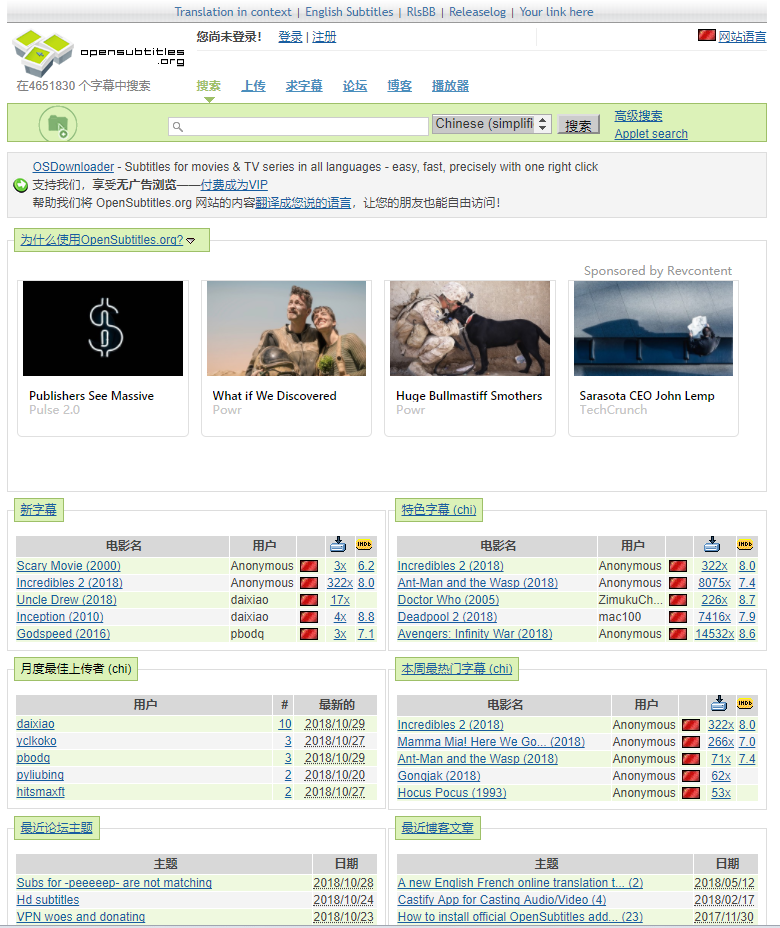Open uploader yclkoko profile
780x928 pixels.
[x=37, y=741]
